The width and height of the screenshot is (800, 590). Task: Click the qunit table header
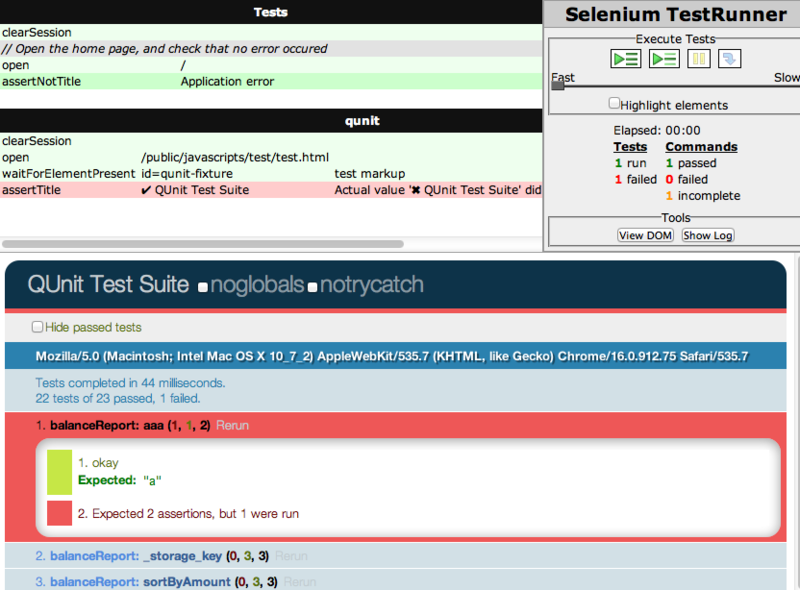tap(271, 121)
